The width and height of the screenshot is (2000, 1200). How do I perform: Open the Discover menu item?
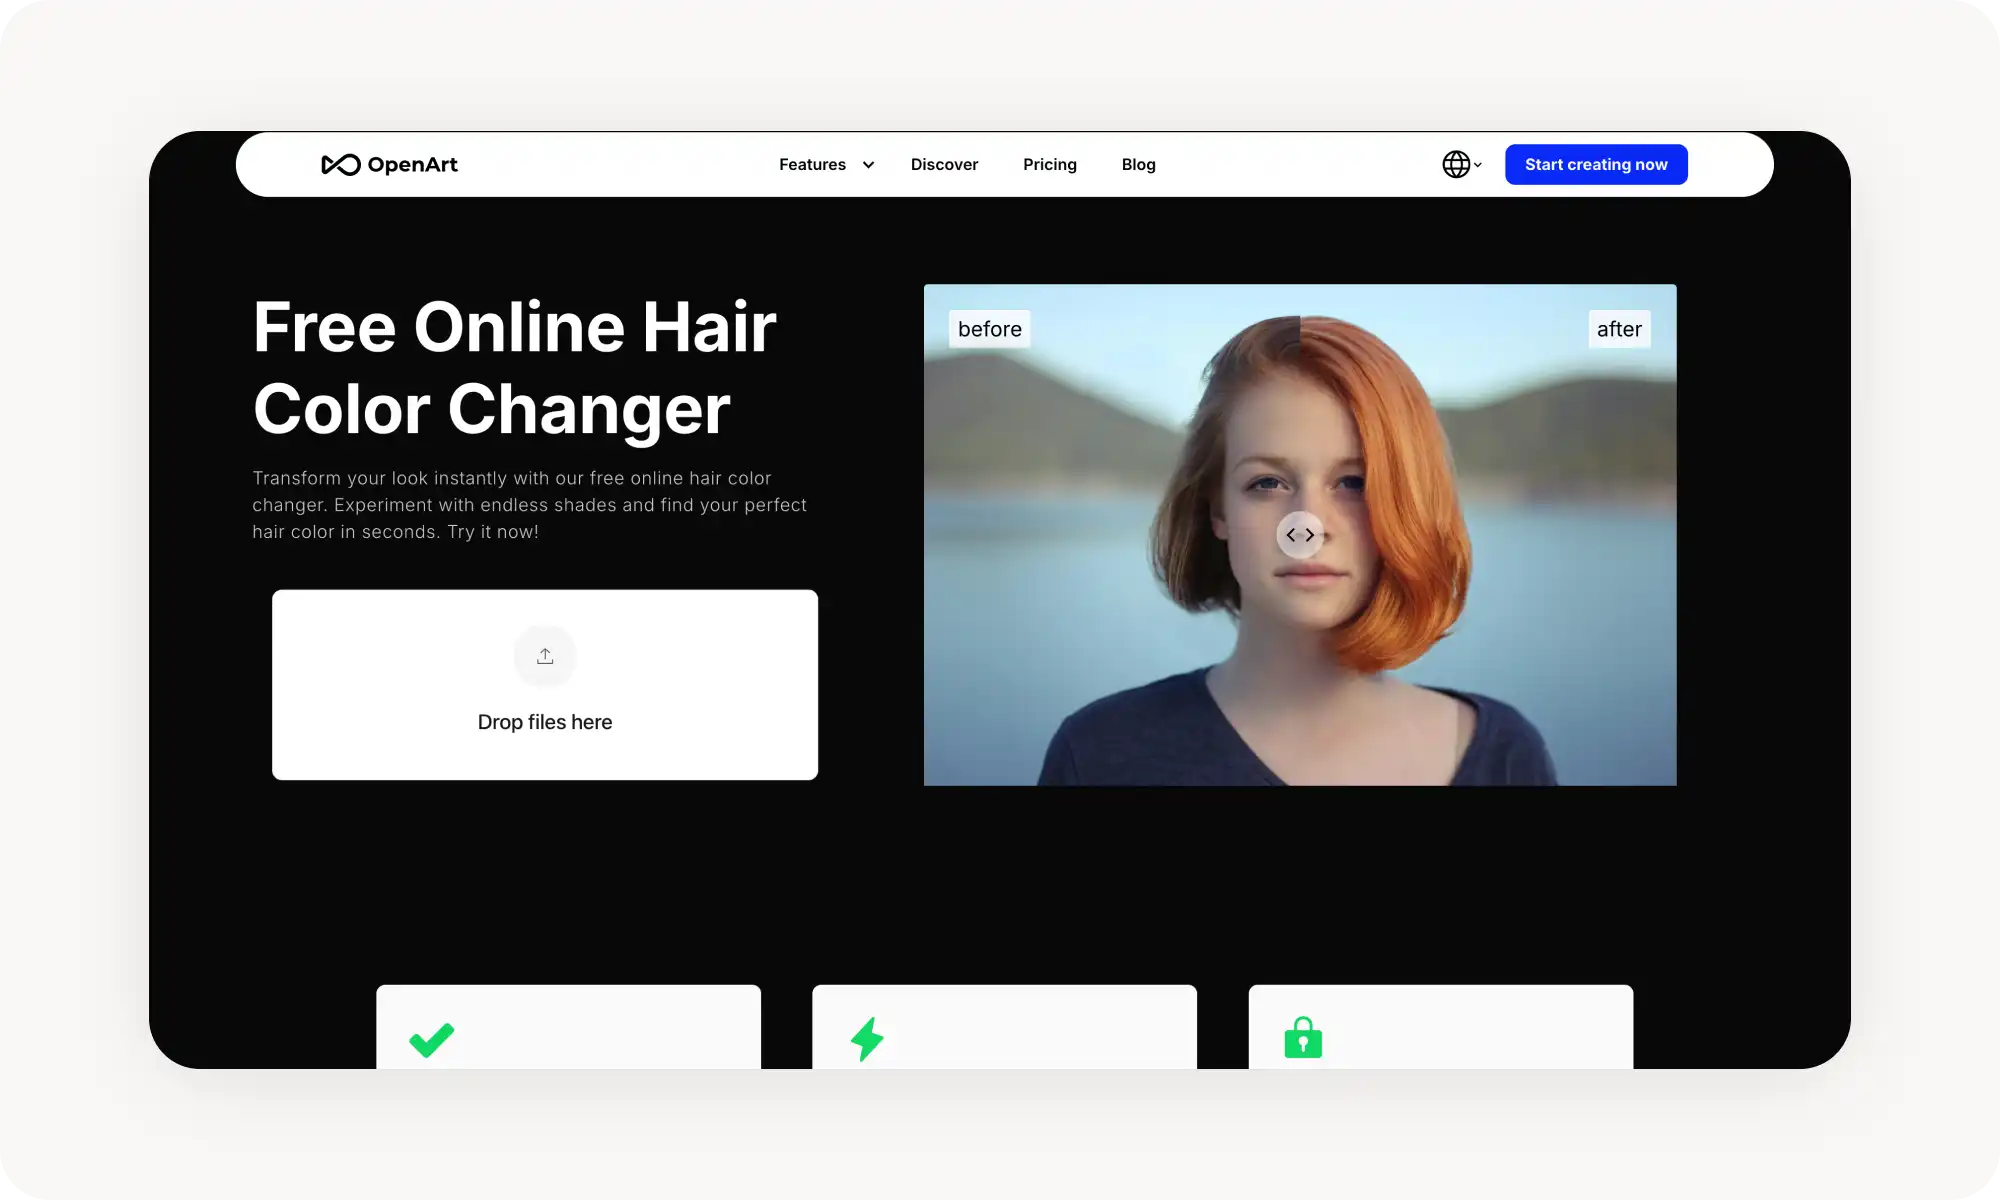944,164
